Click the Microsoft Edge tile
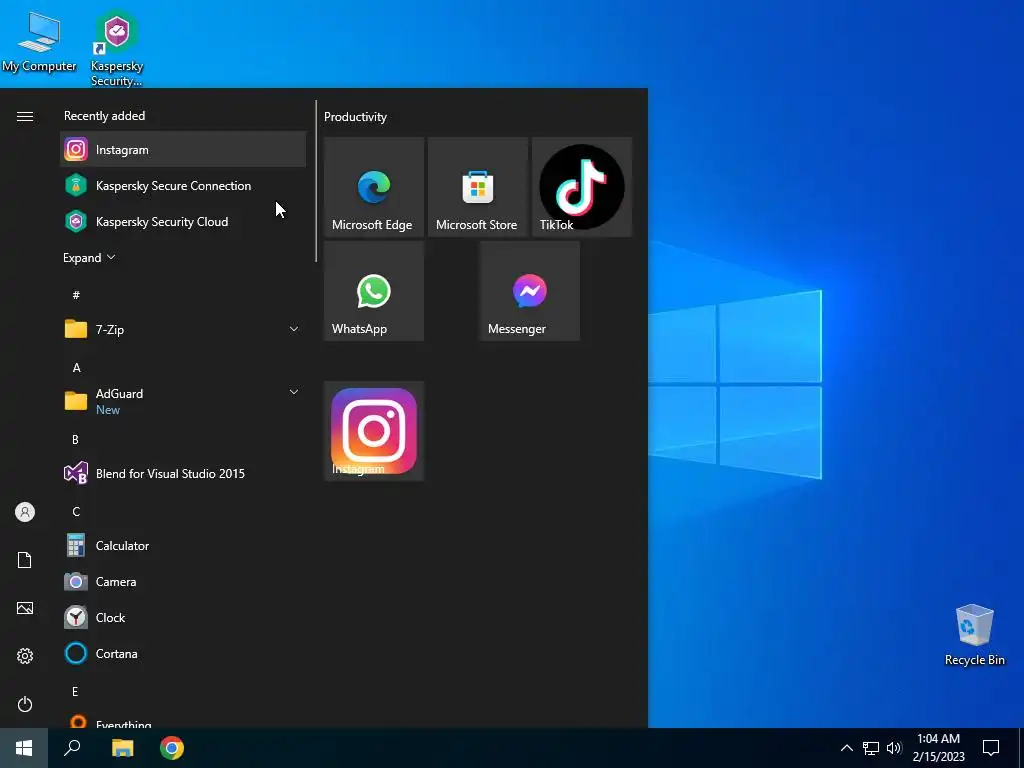Image resolution: width=1024 pixels, height=768 pixels. 374,187
